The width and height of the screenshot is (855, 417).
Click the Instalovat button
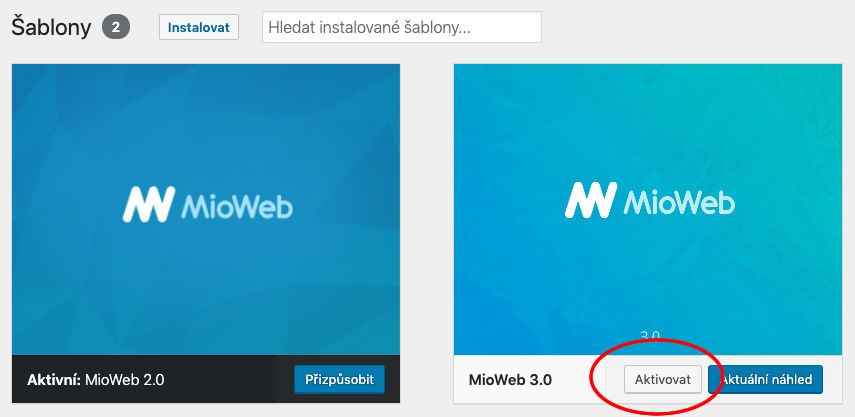(x=198, y=27)
